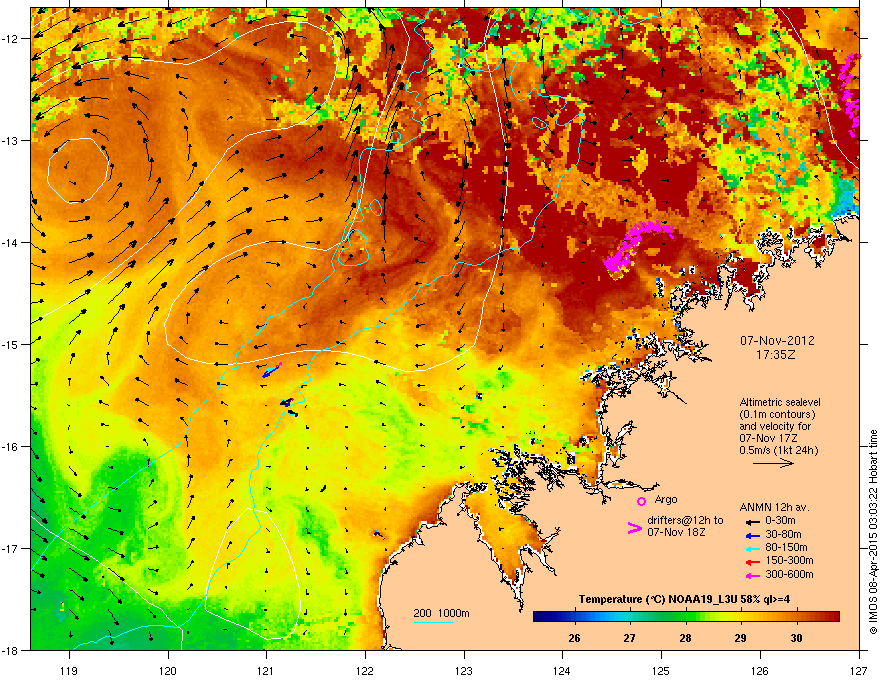Click the 'Argo' legend label
The width and height of the screenshot is (880, 680).
(666, 499)
